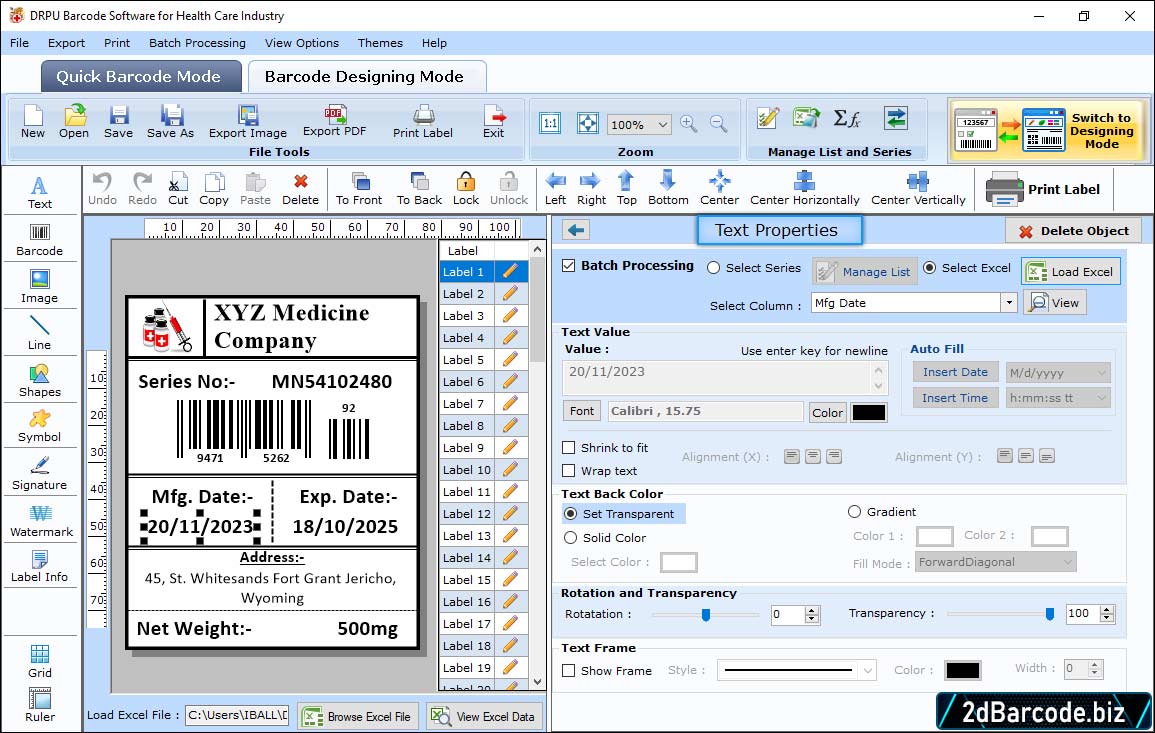Screen dimensions: 1155x733
Task: Create a New label file
Action: (33, 122)
